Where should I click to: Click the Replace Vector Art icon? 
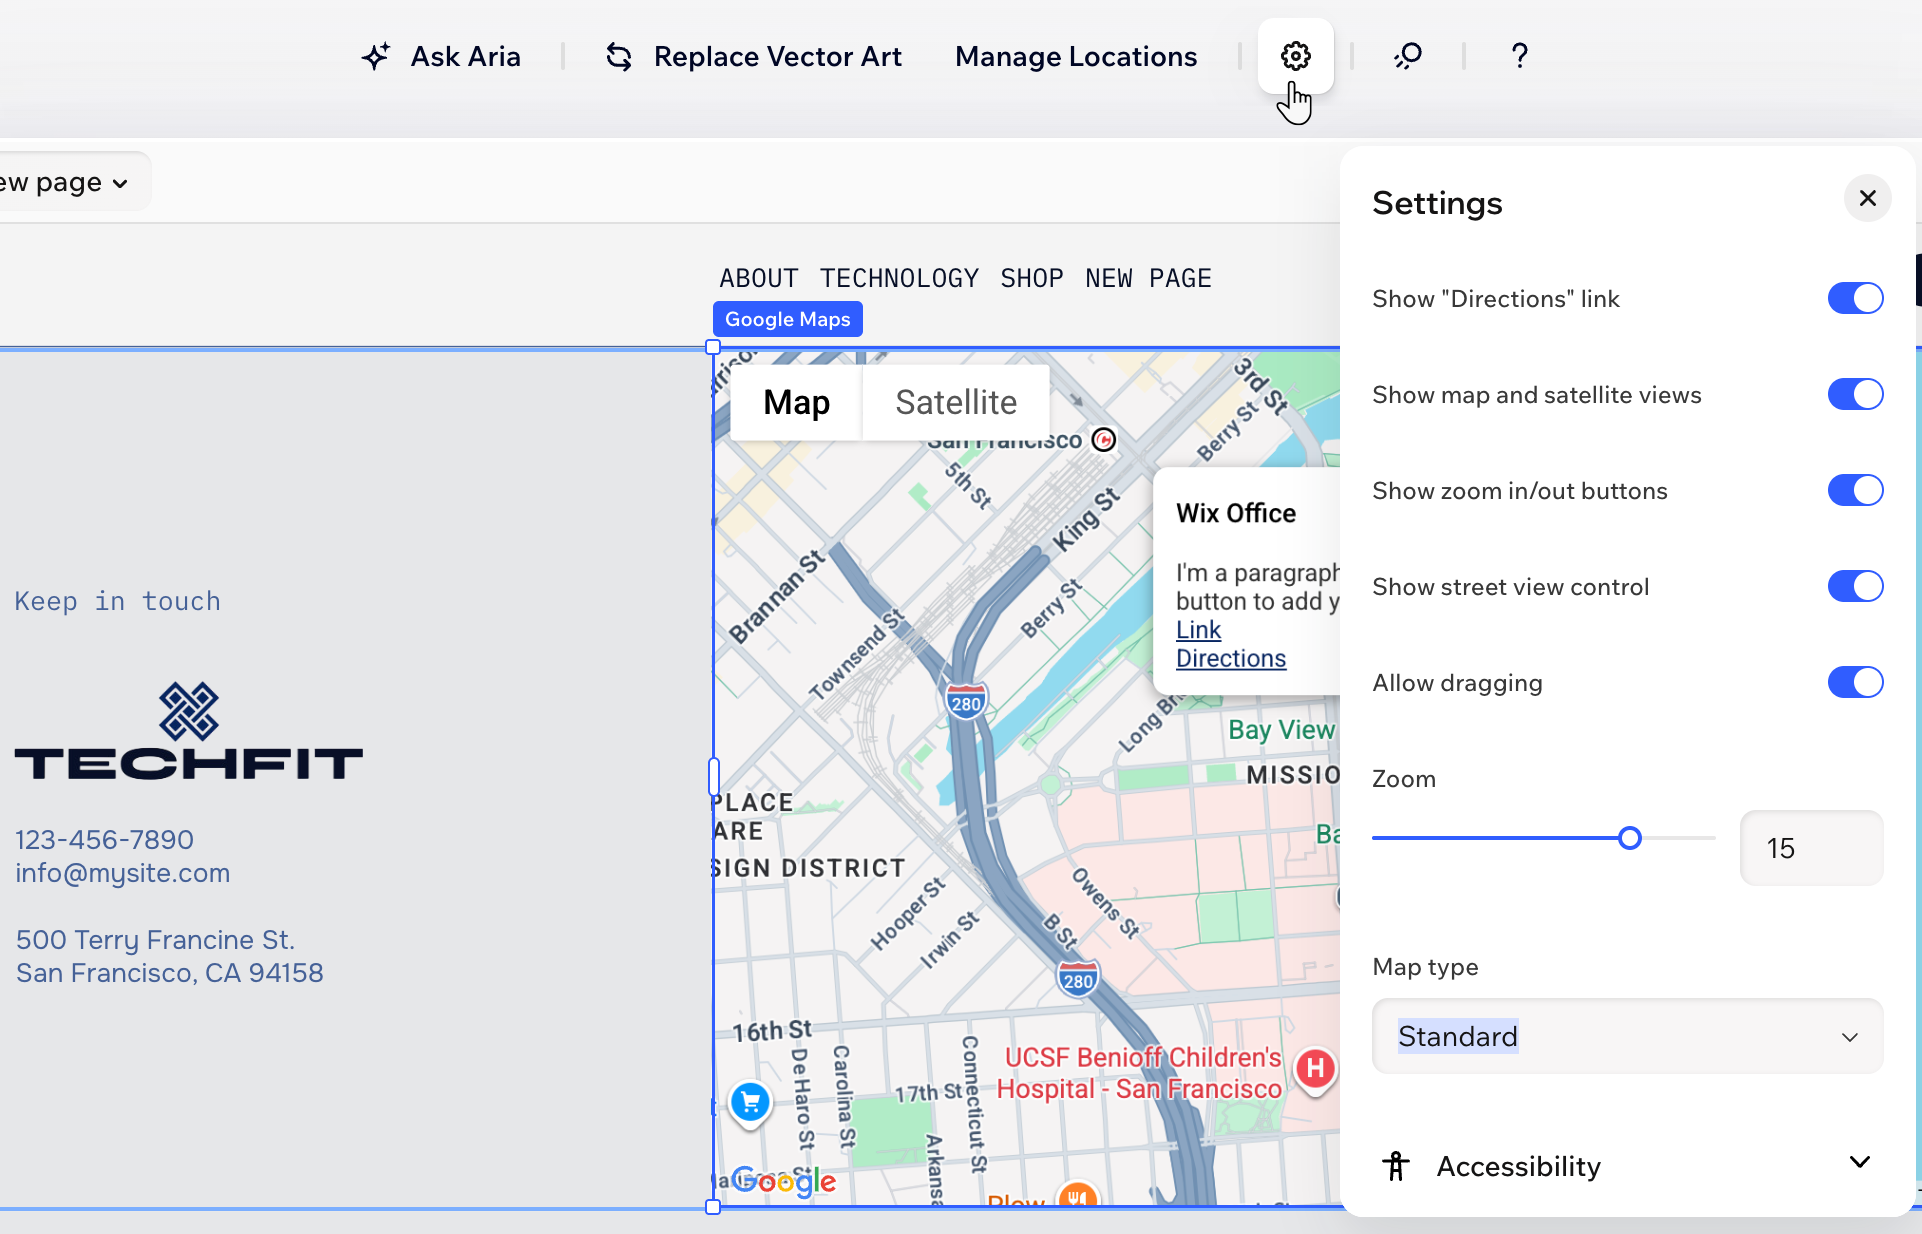coord(619,57)
